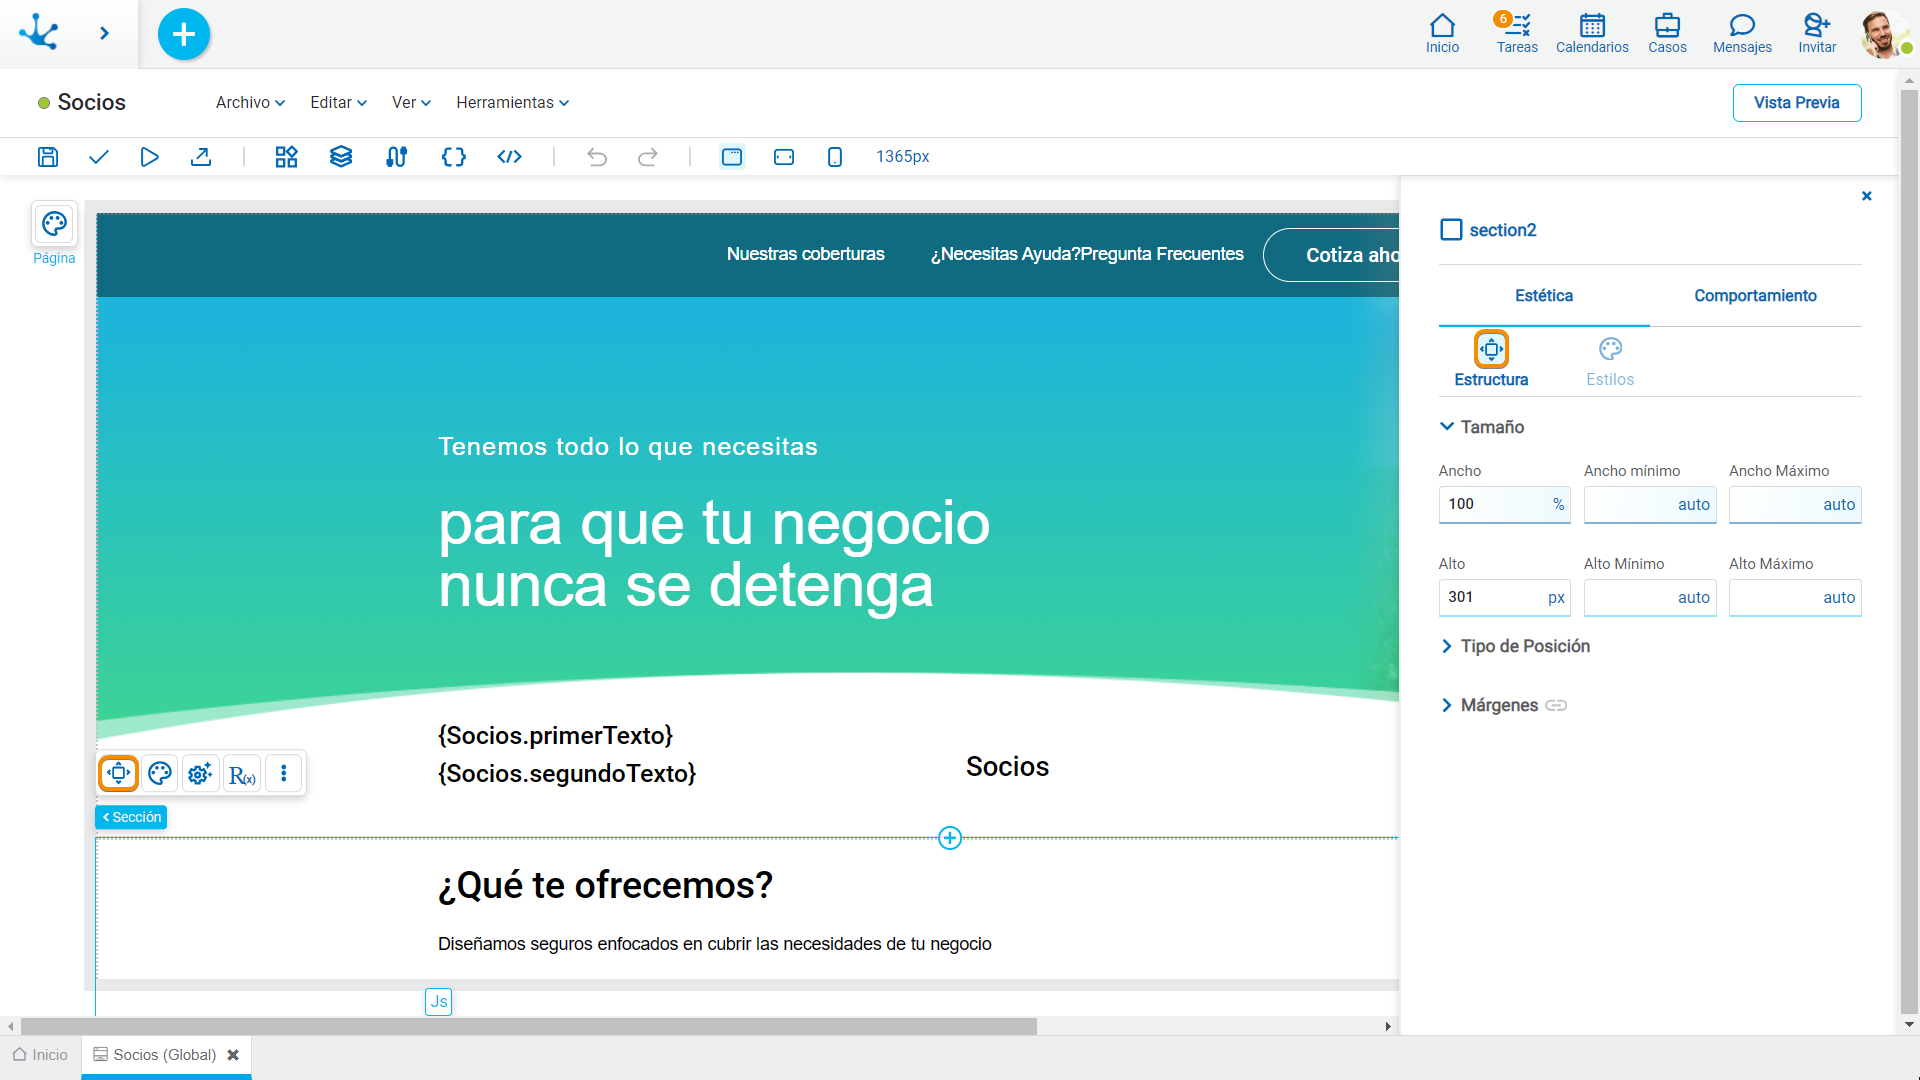
Task: Click the Alto Mínimo field
Action: pyautogui.click(x=1649, y=597)
